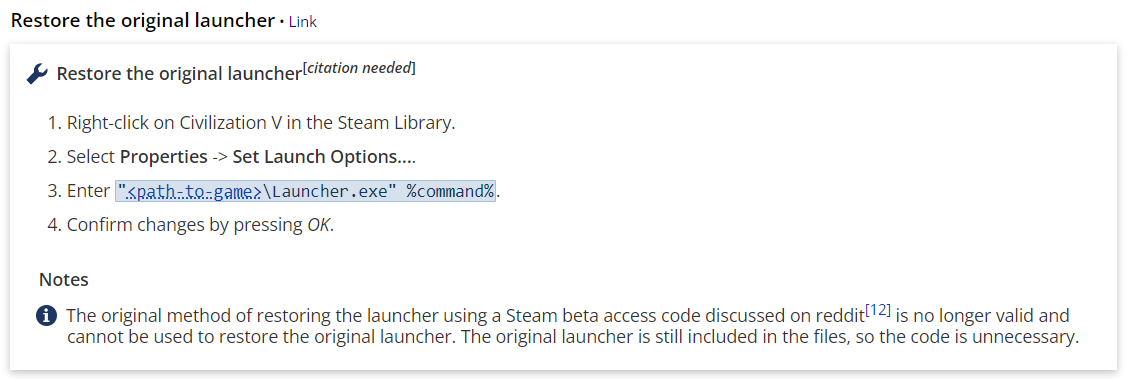Viewport: 1132px width, 379px height.
Task: Click the bold "Properties" word in step 2
Action: click(164, 157)
